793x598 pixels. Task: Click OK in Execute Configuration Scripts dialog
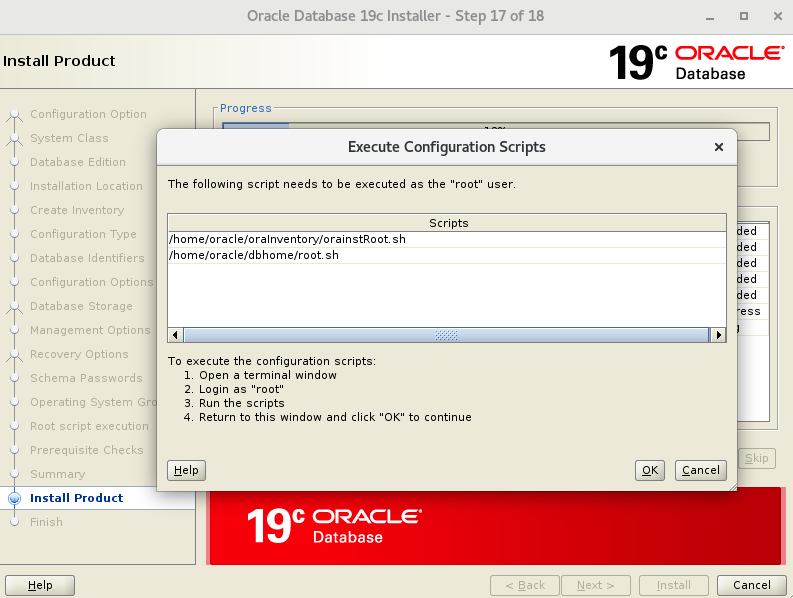(x=649, y=470)
